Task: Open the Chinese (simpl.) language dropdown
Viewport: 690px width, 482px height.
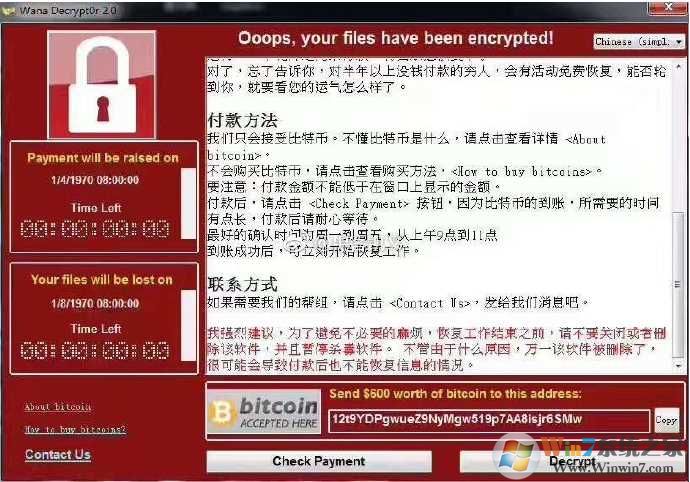Action: coord(639,41)
